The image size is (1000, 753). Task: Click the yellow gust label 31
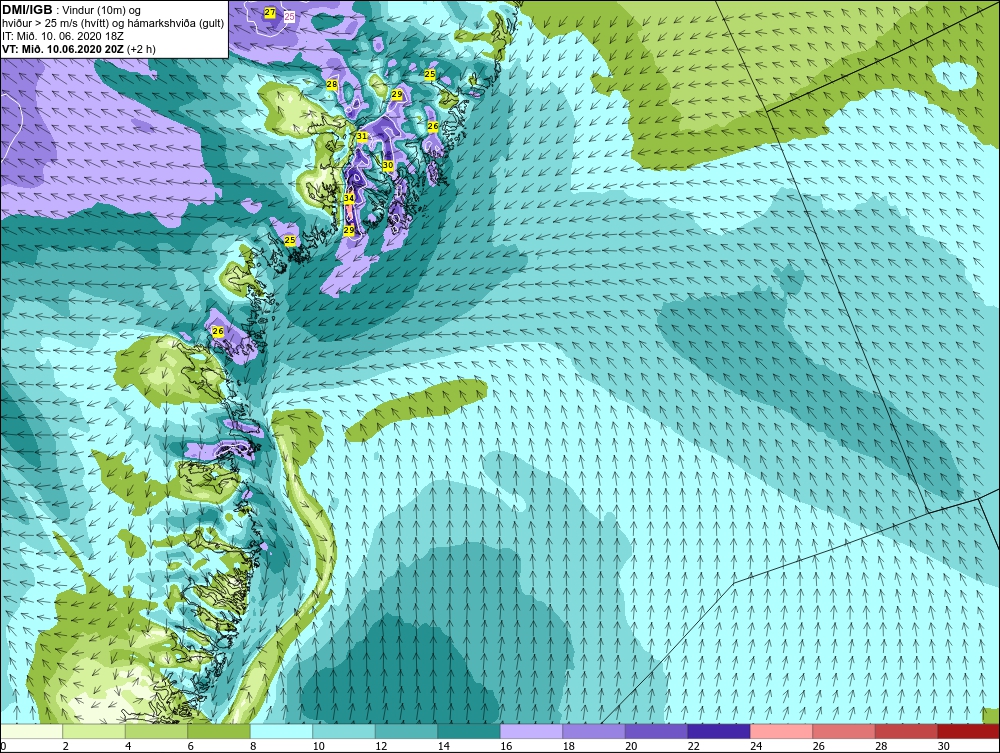(362, 136)
